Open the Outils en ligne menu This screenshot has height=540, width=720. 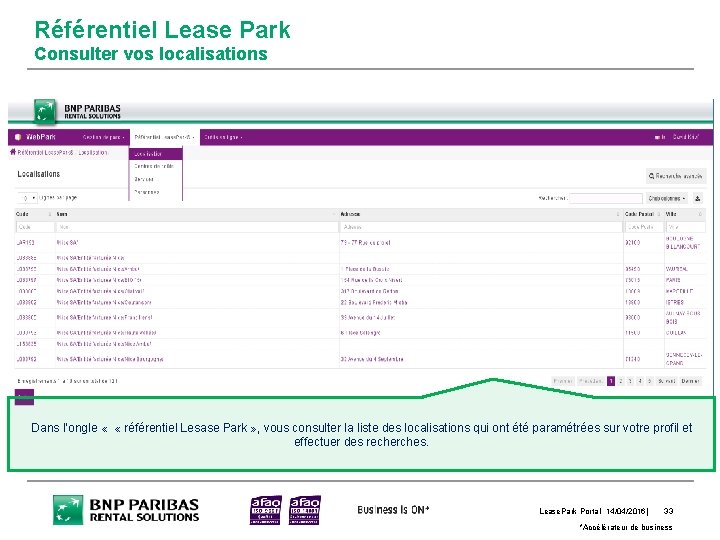click(x=223, y=137)
